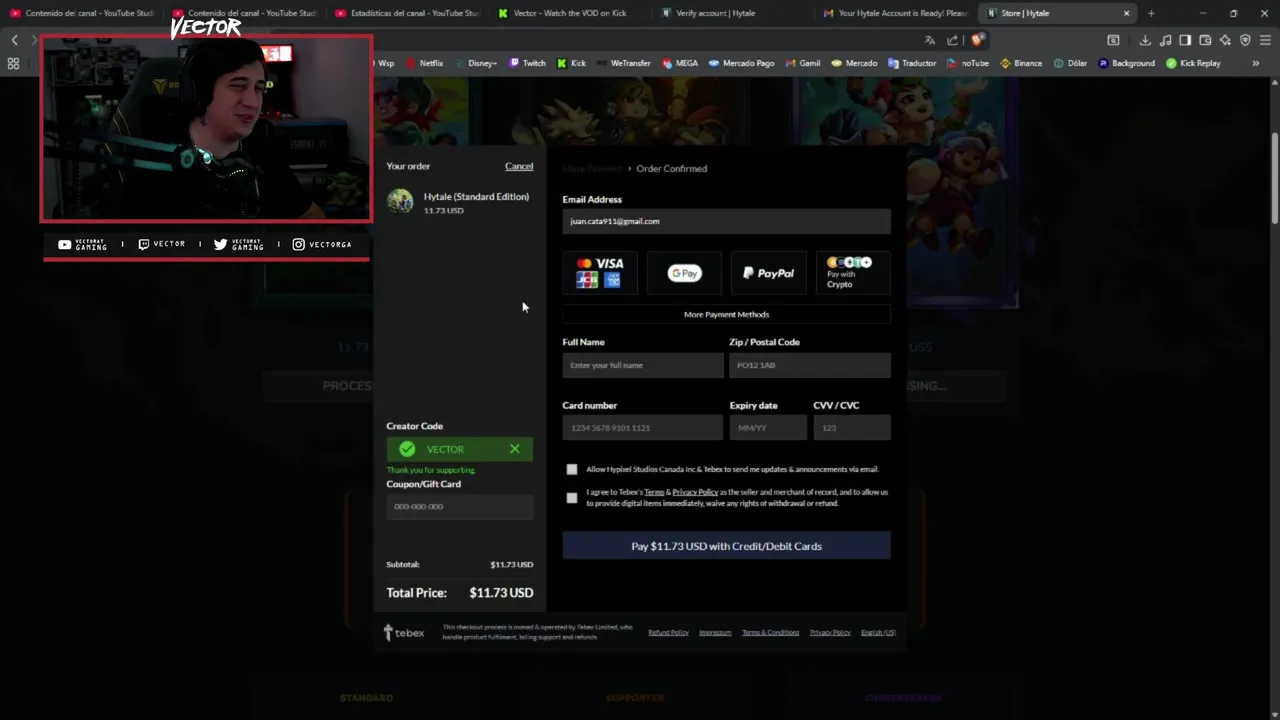
Task: Click the music note media control icon
Action: point(1165,40)
